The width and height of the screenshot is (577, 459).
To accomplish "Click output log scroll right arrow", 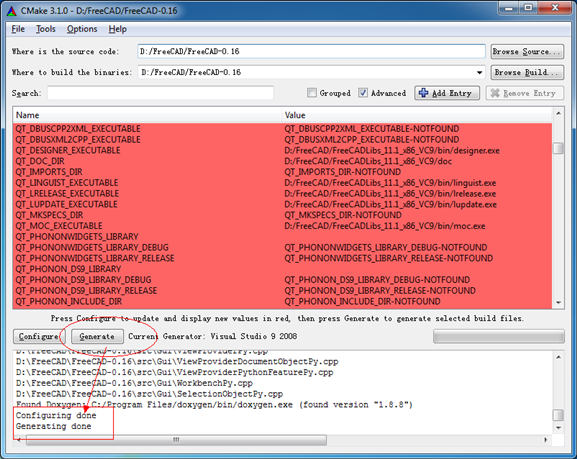I will 546,440.
